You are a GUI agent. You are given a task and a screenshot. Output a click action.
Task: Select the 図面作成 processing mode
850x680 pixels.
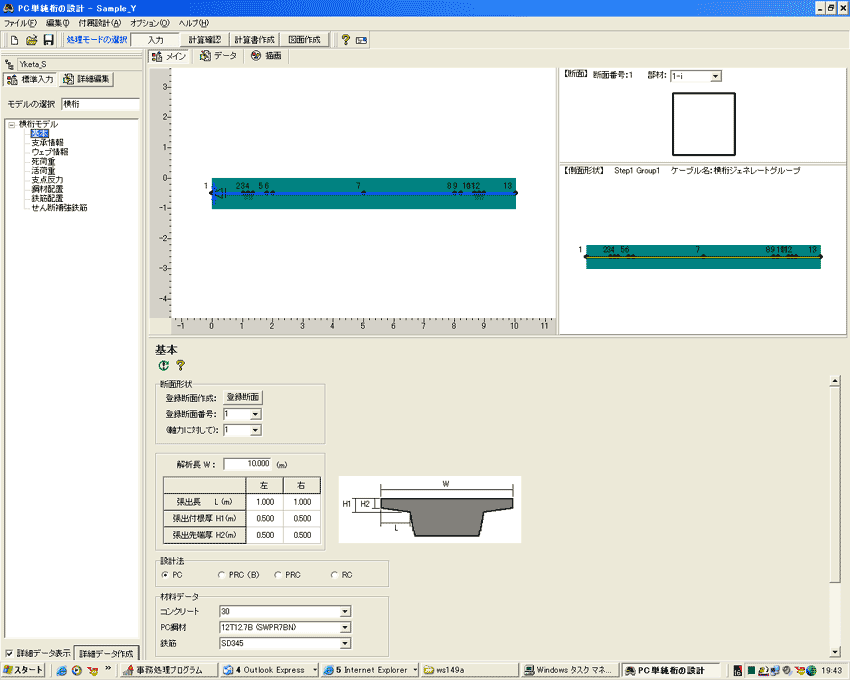305,40
